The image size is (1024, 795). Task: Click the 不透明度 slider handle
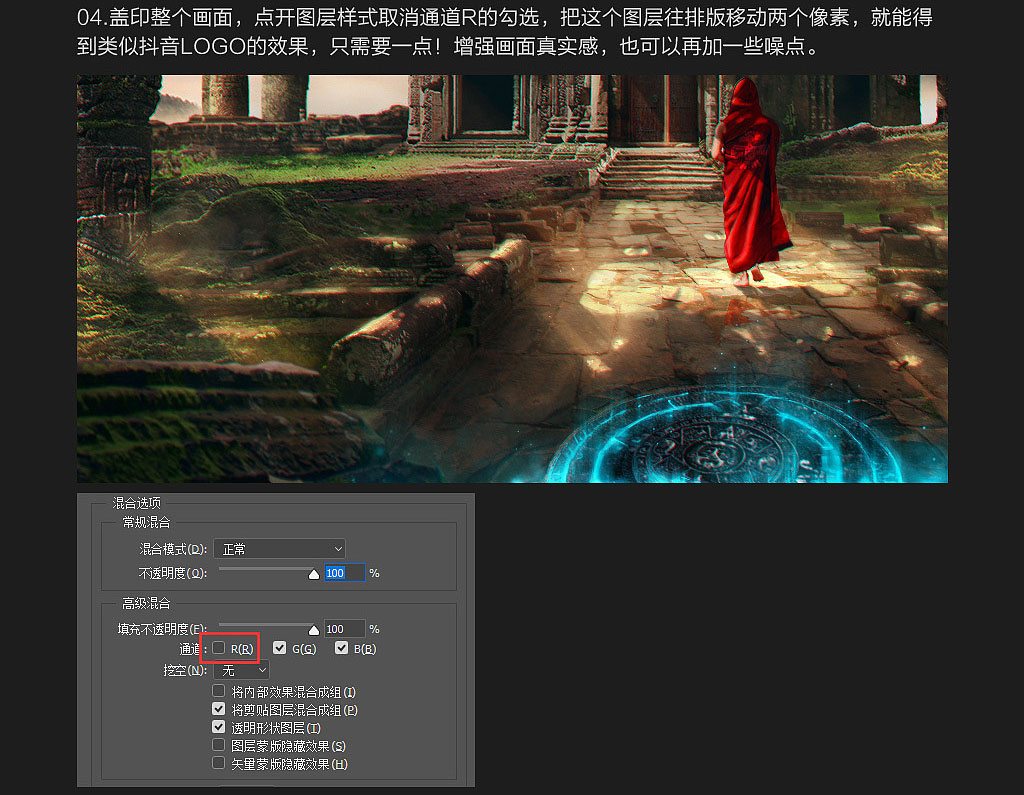point(313,574)
